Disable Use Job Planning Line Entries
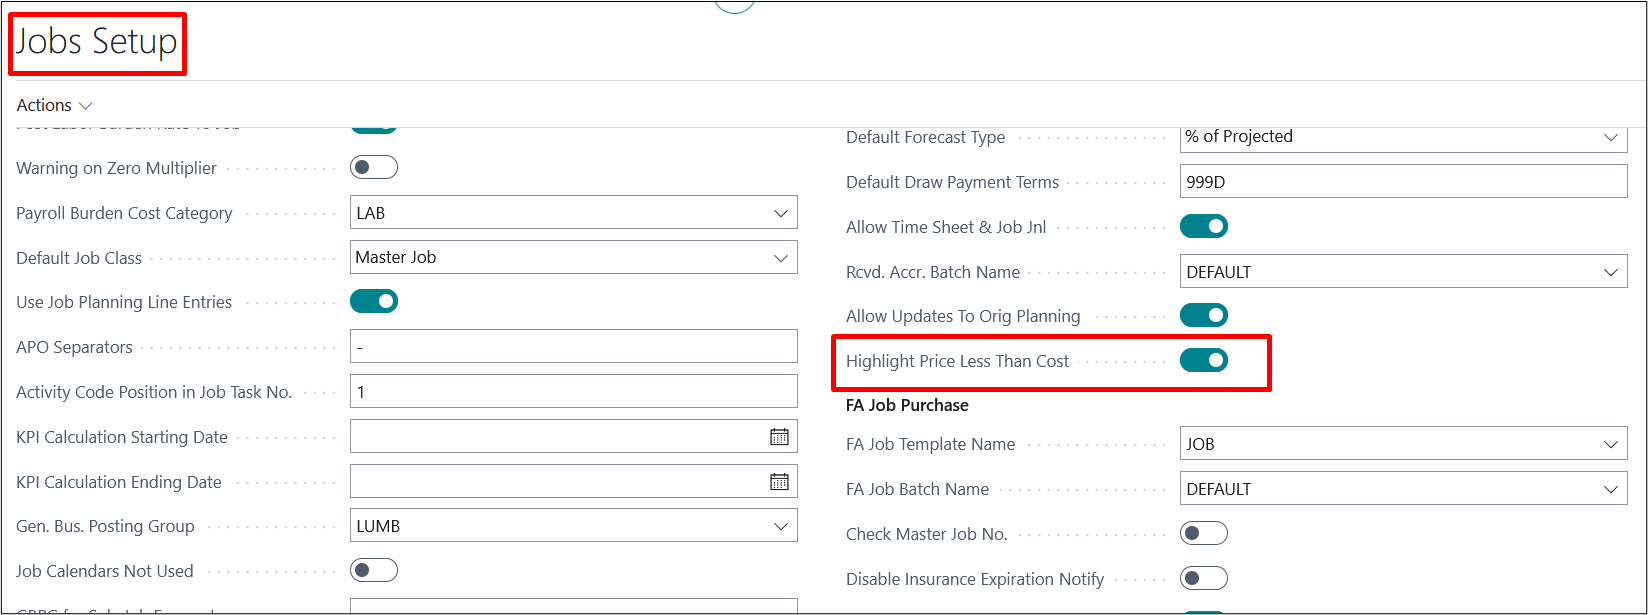1648x615 pixels. (374, 302)
